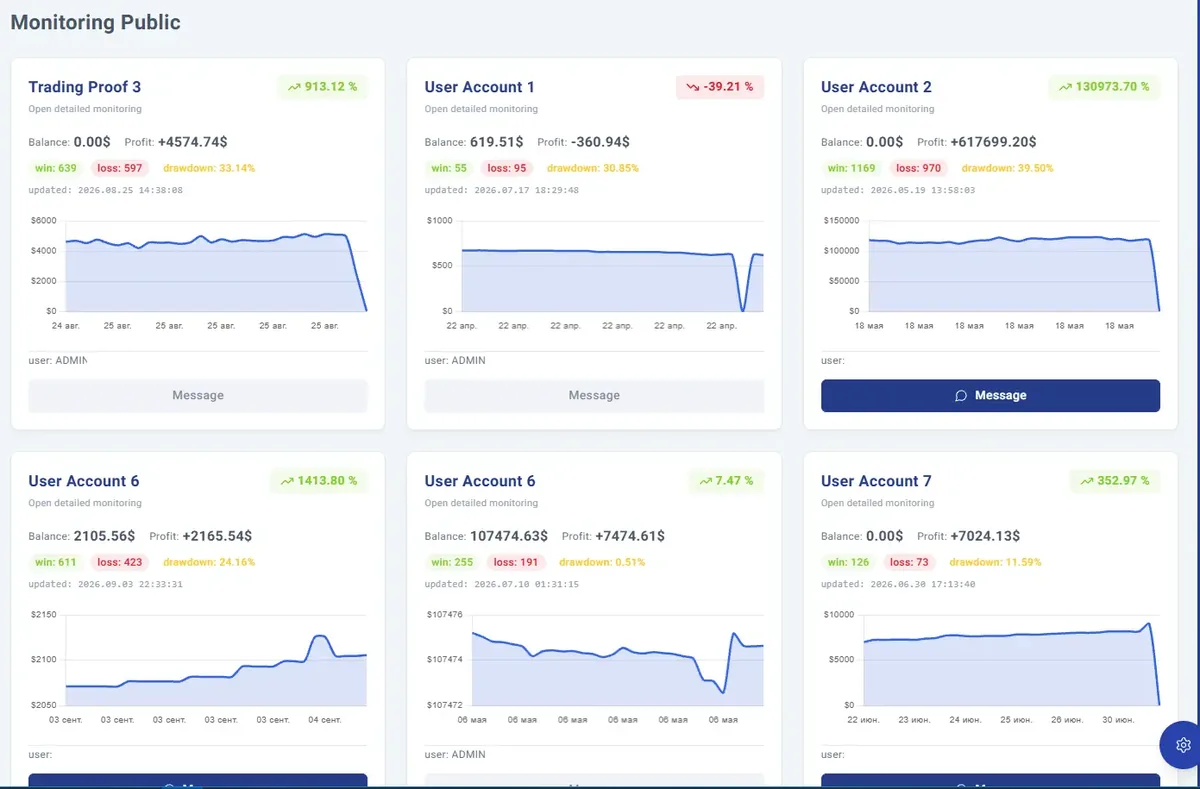Click the 'loss: 73' tag
Screen dimensions: 1200x789
pos(910,562)
